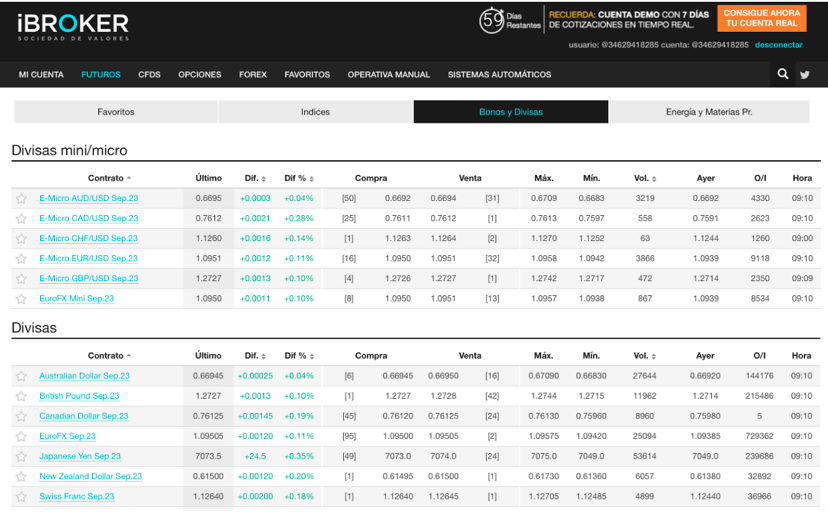Add Canadian Dollar Sep.23 to favorites star

click(x=21, y=417)
